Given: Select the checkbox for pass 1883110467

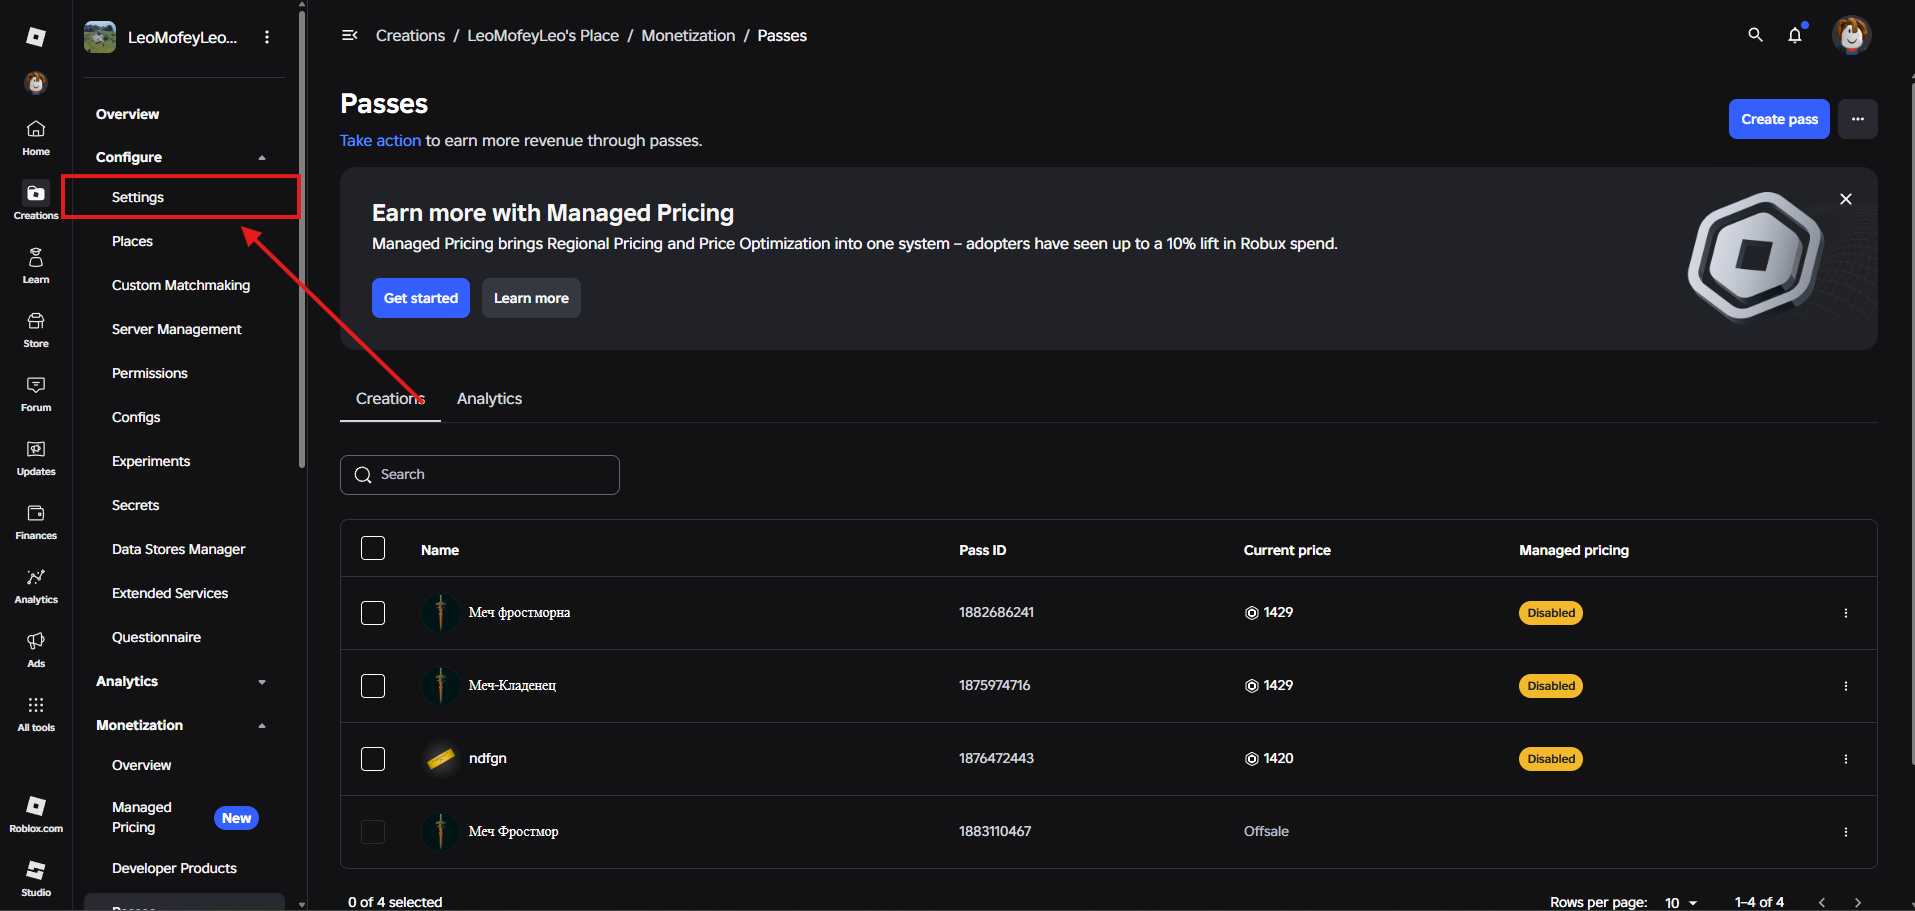Looking at the screenshot, I should tap(373, 832).
